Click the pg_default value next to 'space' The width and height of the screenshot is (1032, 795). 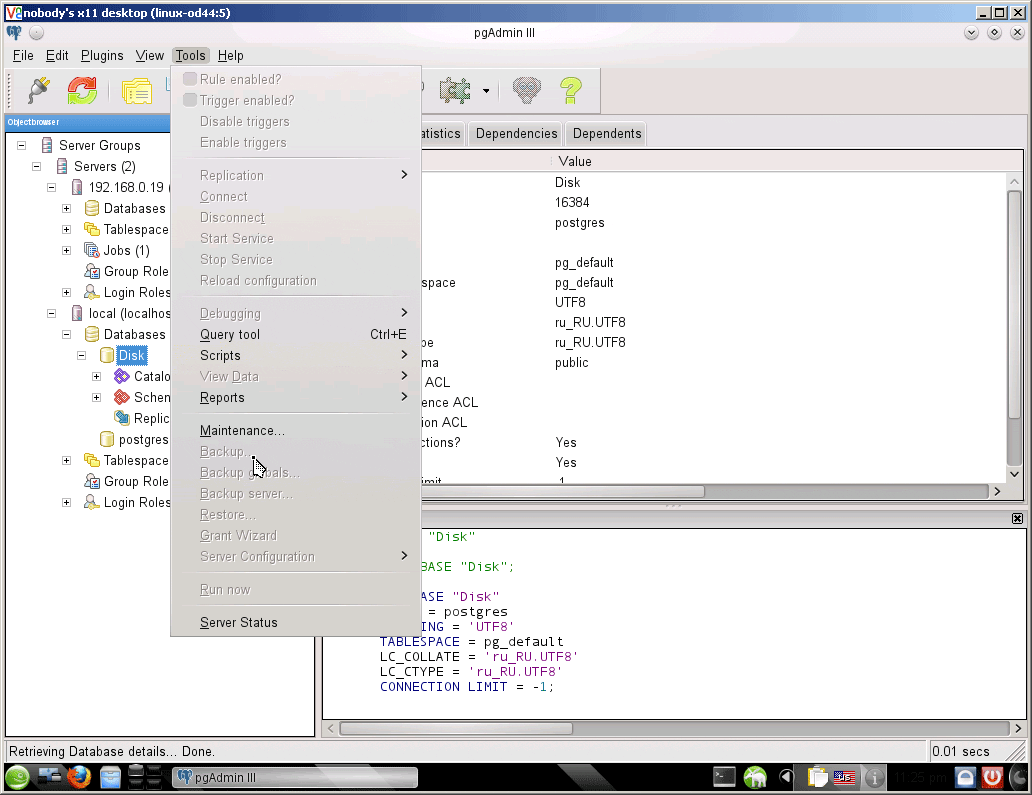click(x=584, y=282)
